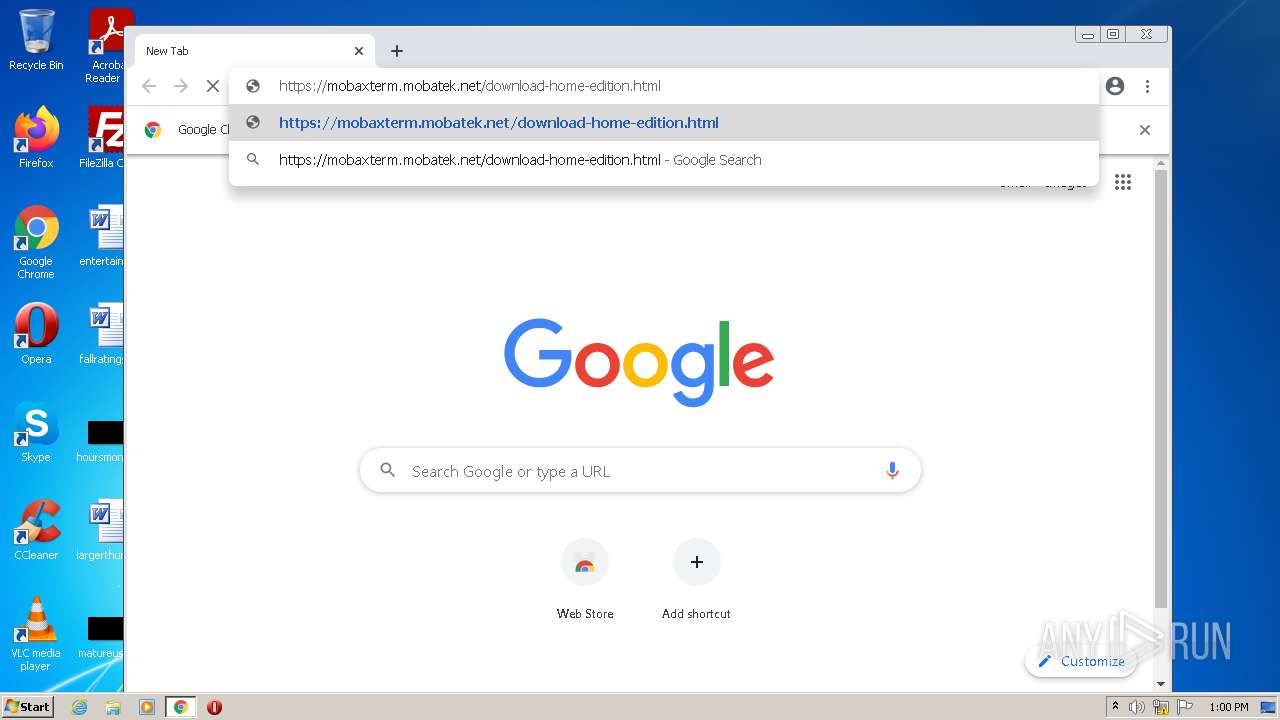Open the Web Store shortcut
This screenshot has width=1280, height=720.
point(585,580)
